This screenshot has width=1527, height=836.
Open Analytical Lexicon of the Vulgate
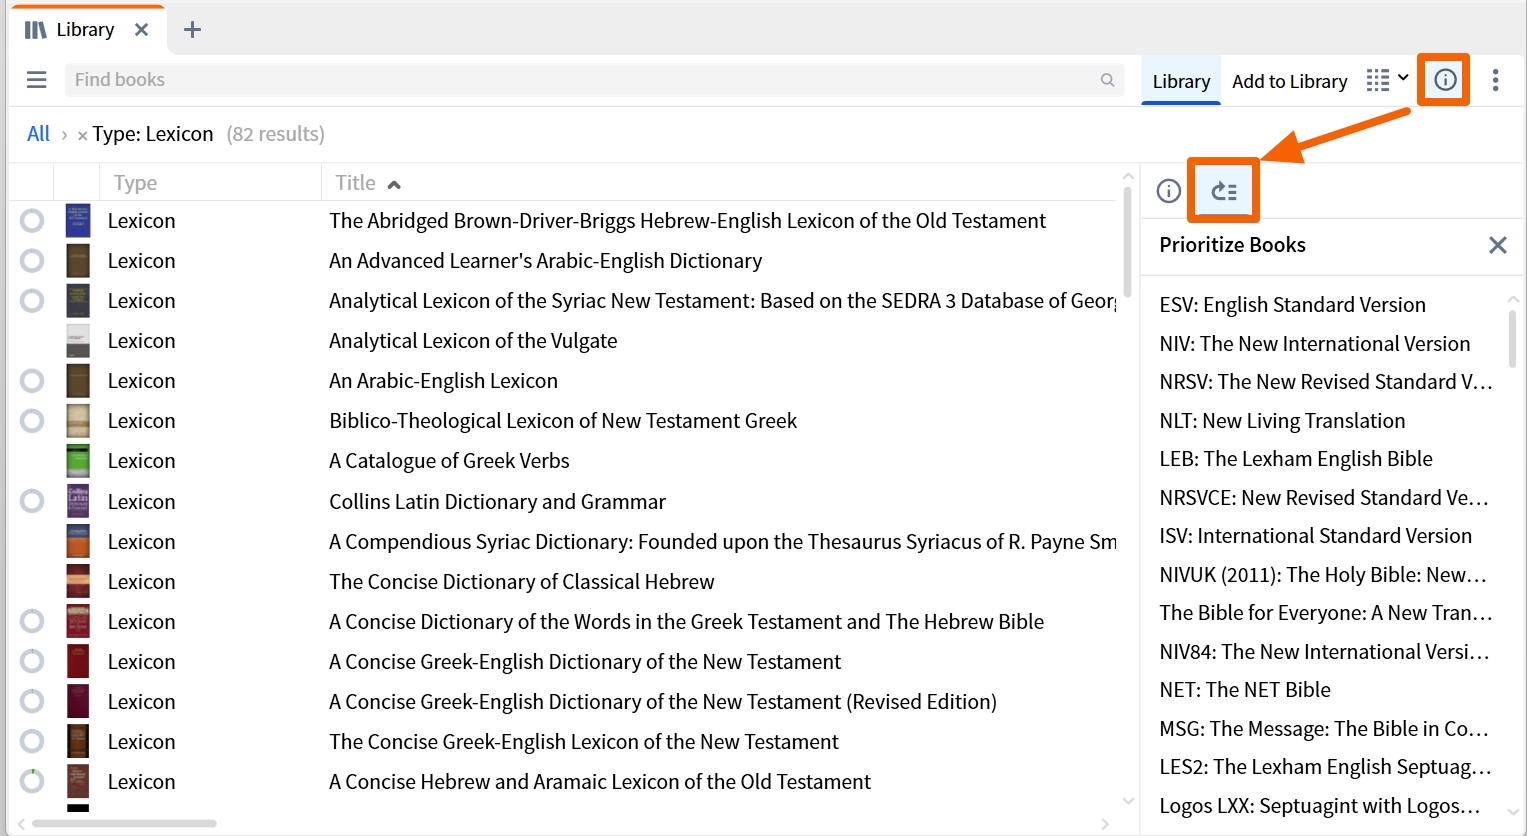[x=473, y=341]
